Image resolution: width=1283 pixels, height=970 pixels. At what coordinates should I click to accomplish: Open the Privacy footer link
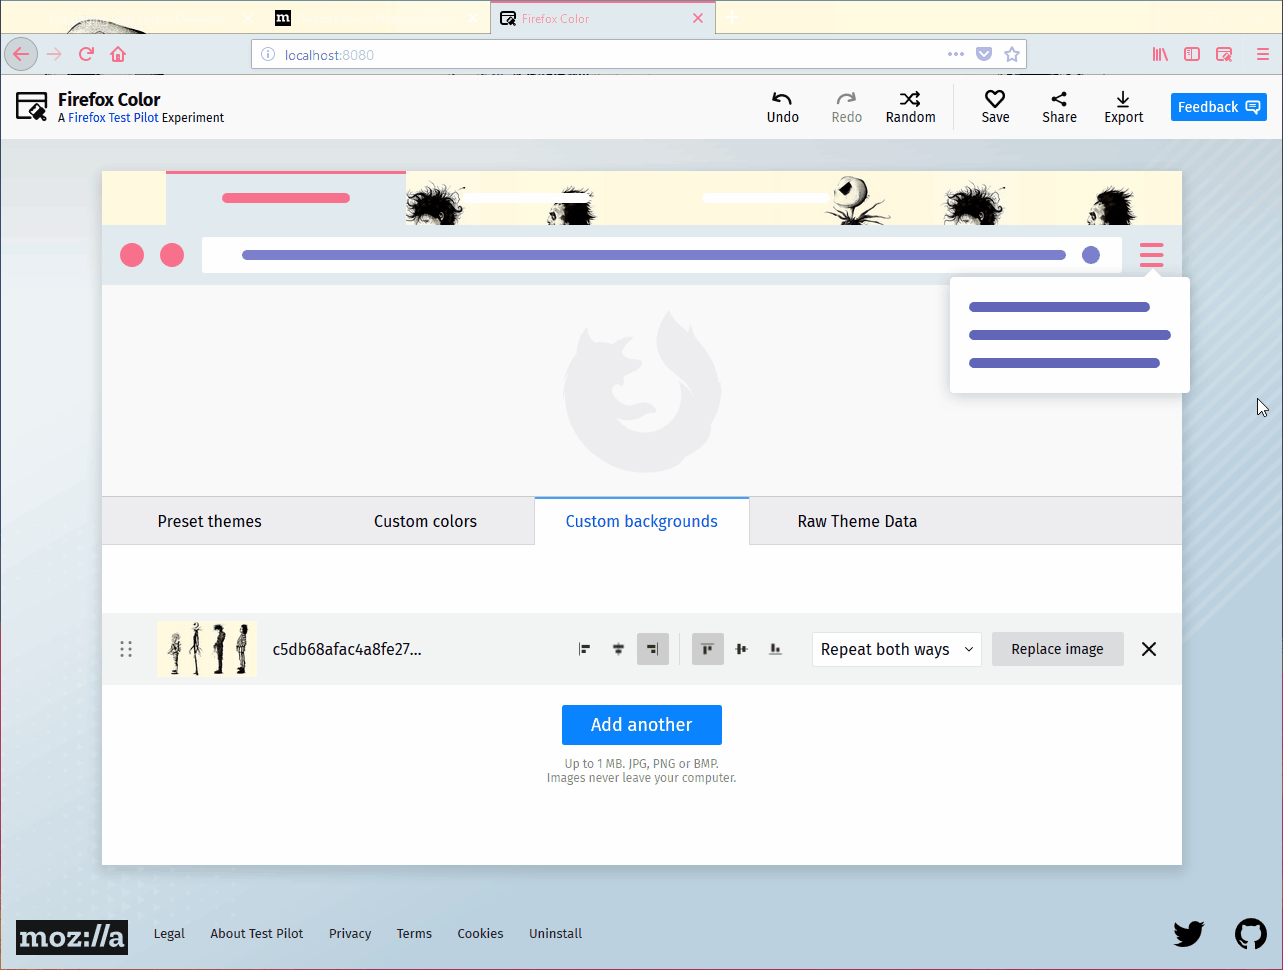350,933
